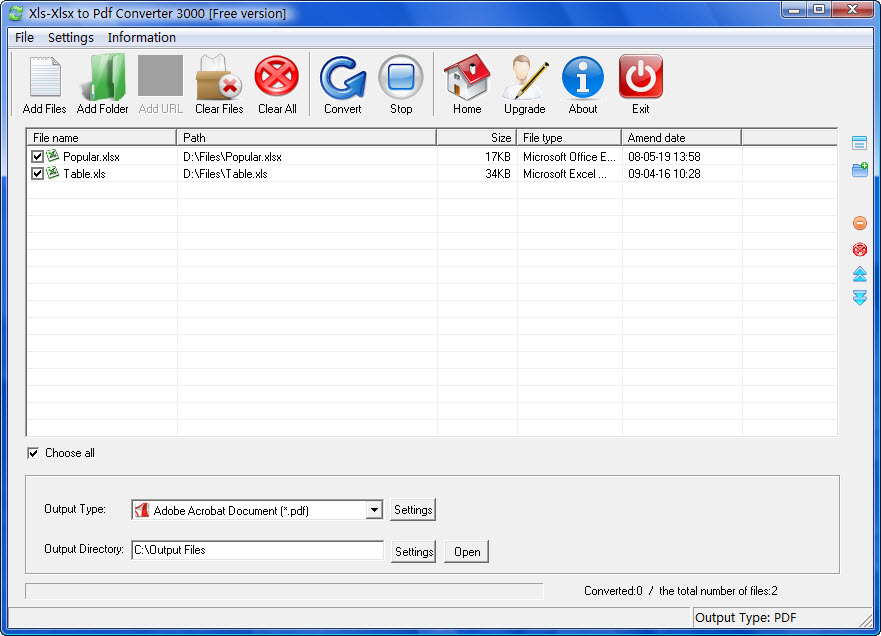The width and height of the screenshot is (881, 636).
Task: Click the greyed-out Add URL toolbar icon
Action: pyautogui.click(x=160, y=75)
